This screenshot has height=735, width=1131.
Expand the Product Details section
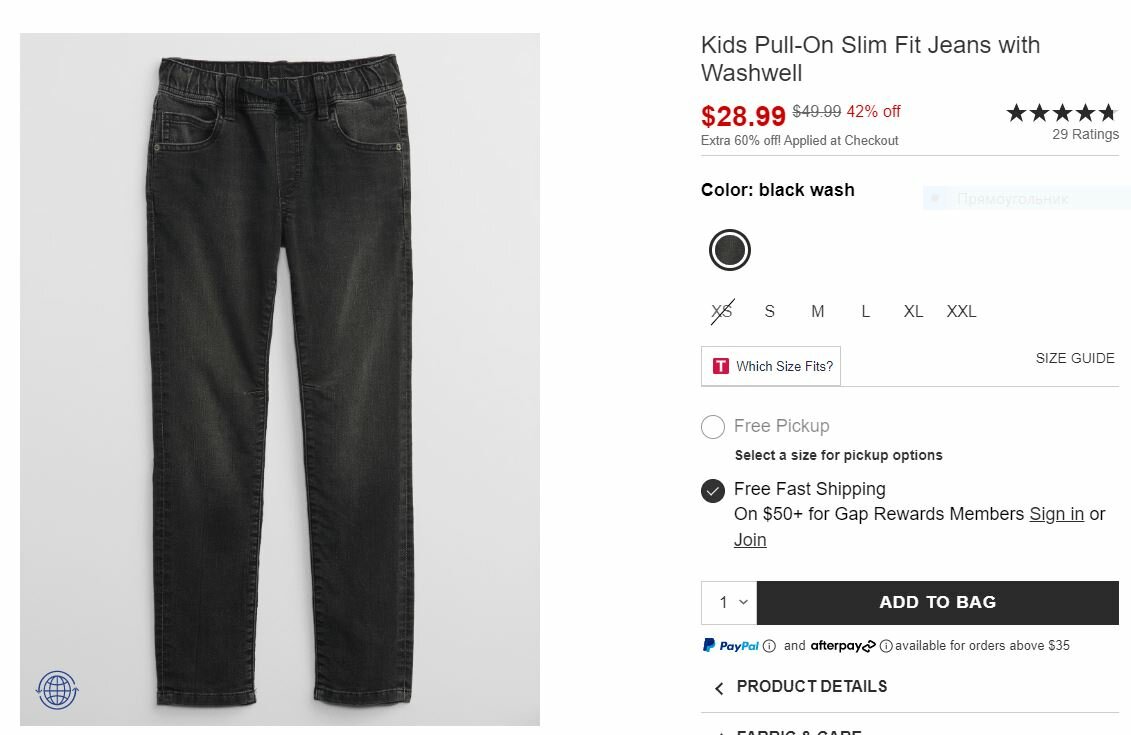click(x=811, y=687)
